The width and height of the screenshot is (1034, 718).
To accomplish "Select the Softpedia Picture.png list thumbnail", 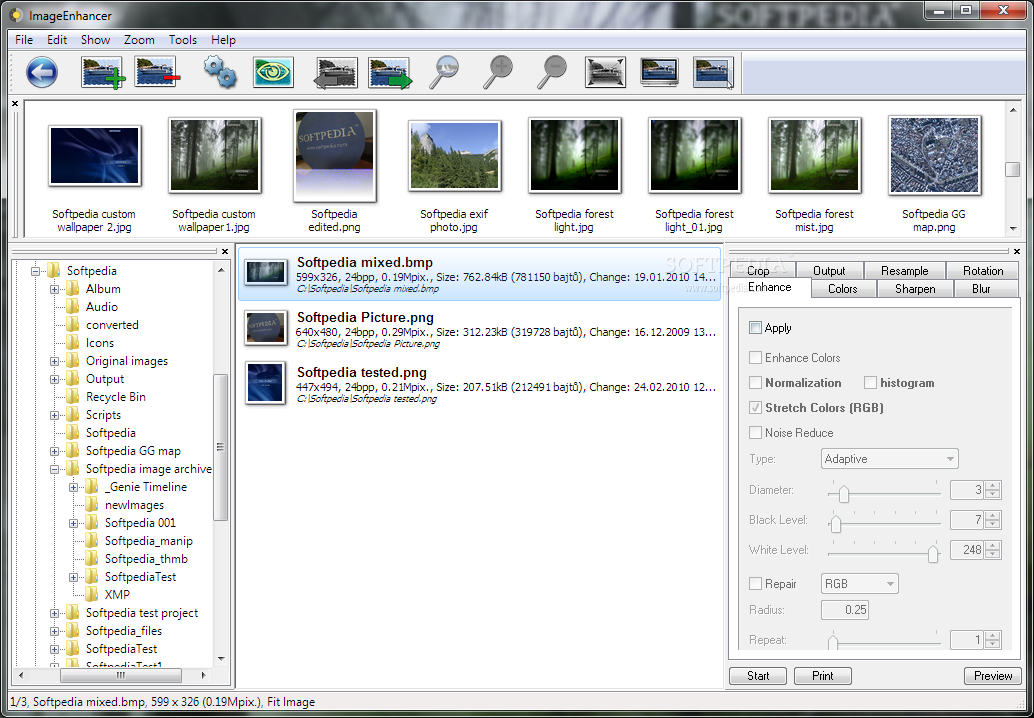I will 266,328.
